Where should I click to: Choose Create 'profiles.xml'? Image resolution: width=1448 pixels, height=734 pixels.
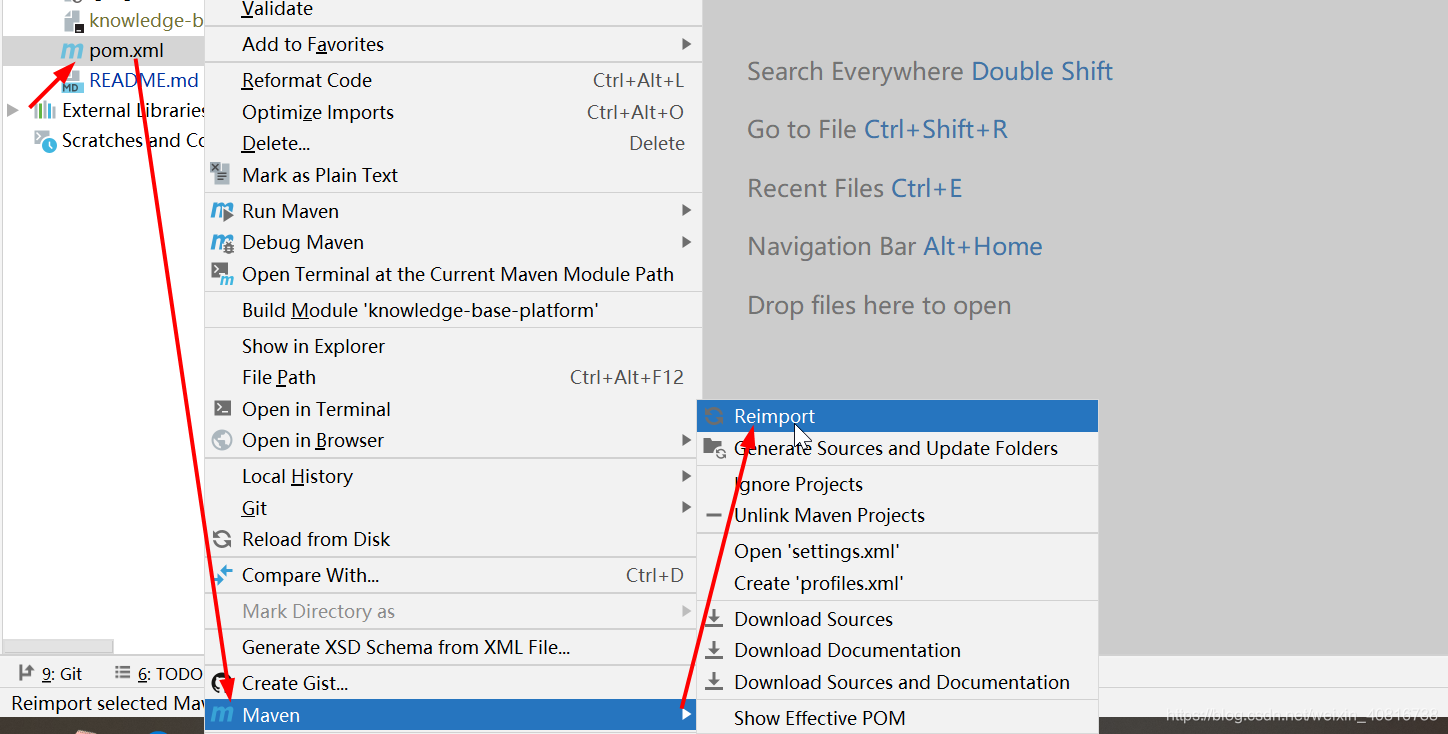(897, 583)
